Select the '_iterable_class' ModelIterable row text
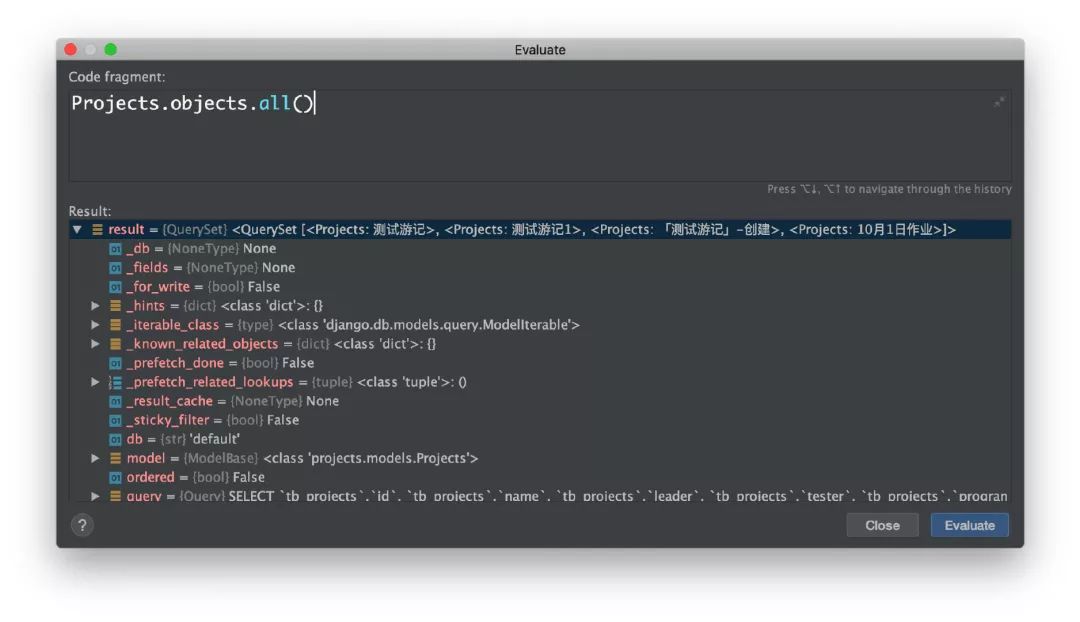Screen dimensions: 1080x622 tap(353, 325)
